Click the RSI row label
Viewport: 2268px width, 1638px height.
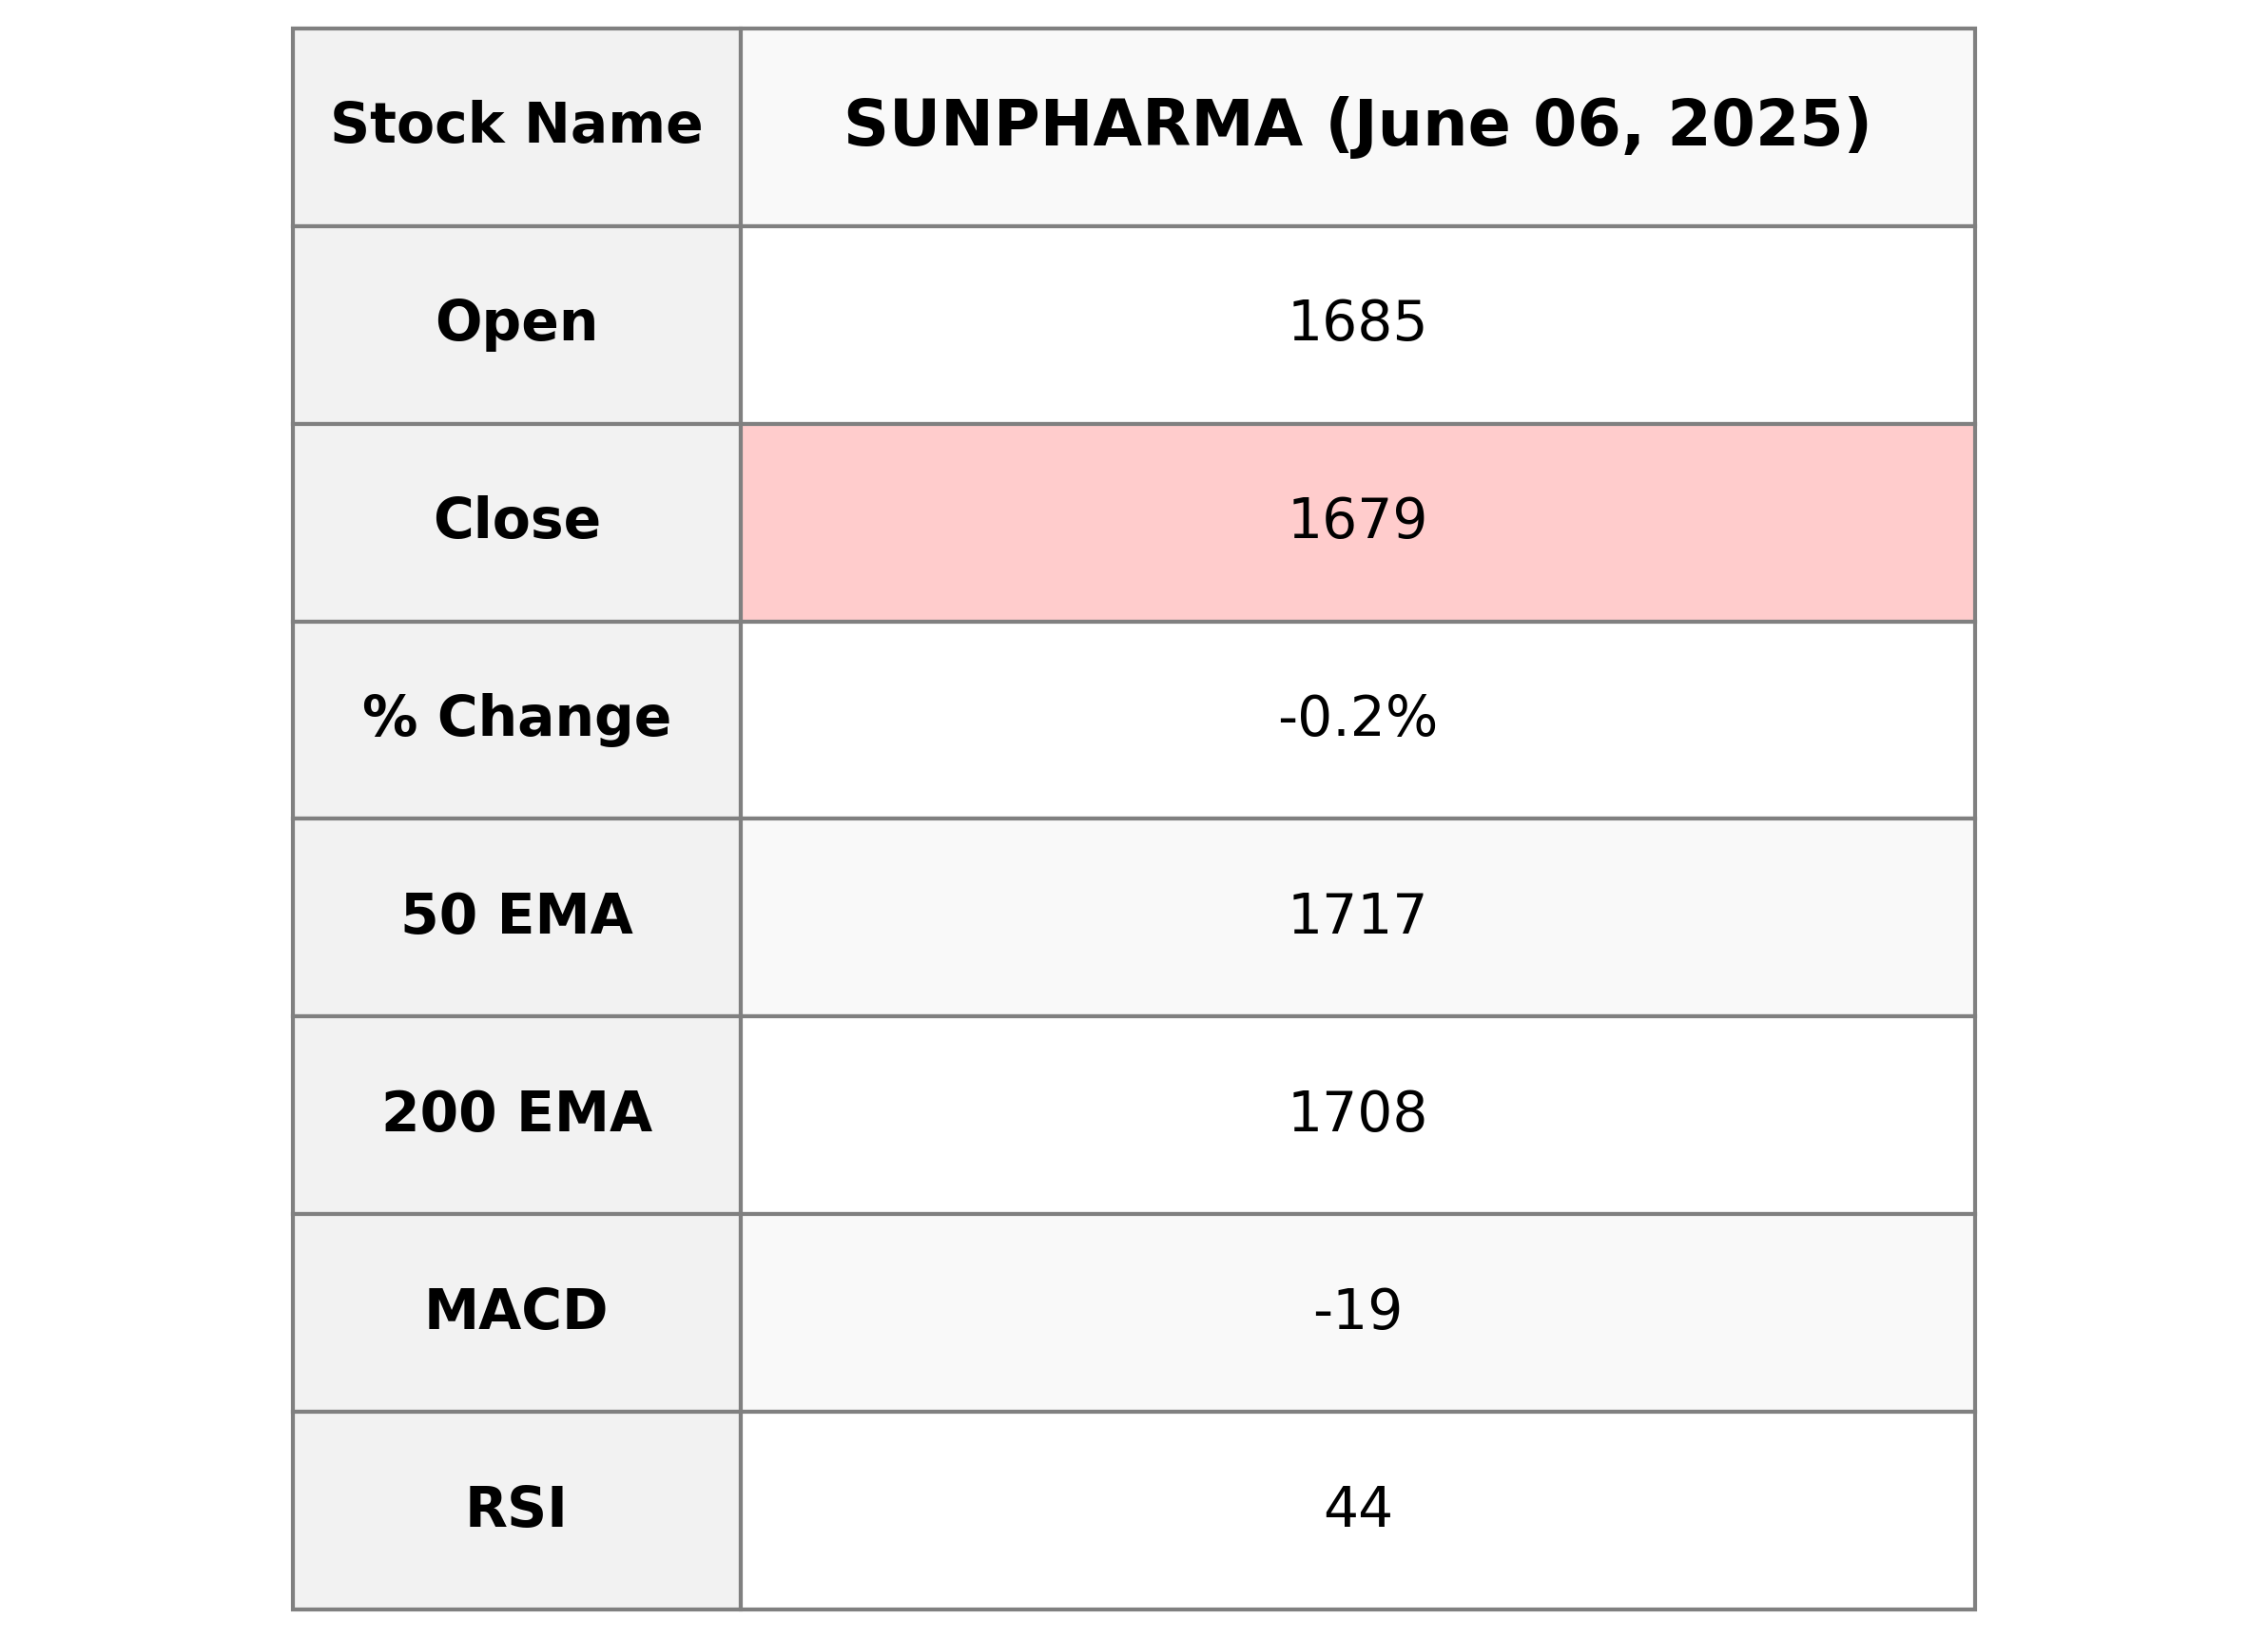[x=516, y=1509]
